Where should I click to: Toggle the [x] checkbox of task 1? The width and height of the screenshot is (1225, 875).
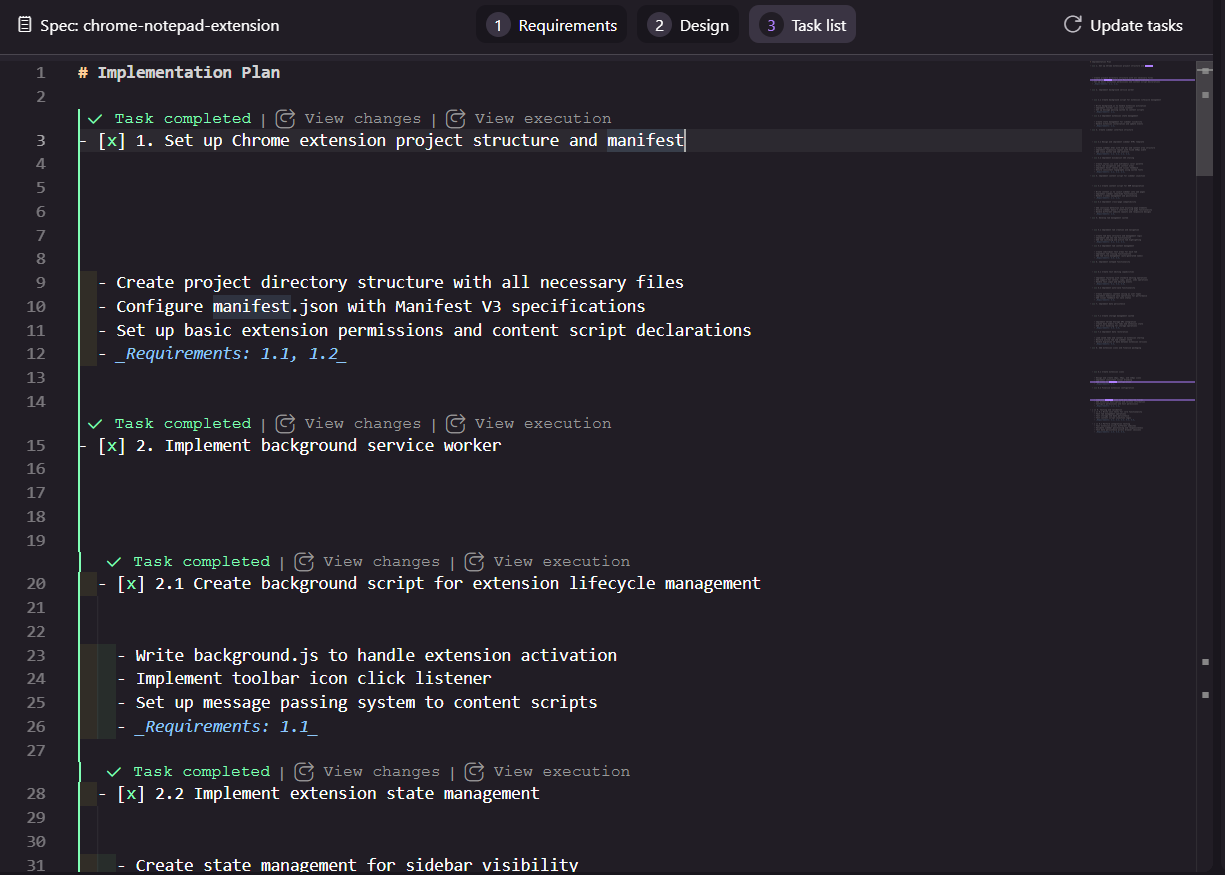(x=112, y=140)
